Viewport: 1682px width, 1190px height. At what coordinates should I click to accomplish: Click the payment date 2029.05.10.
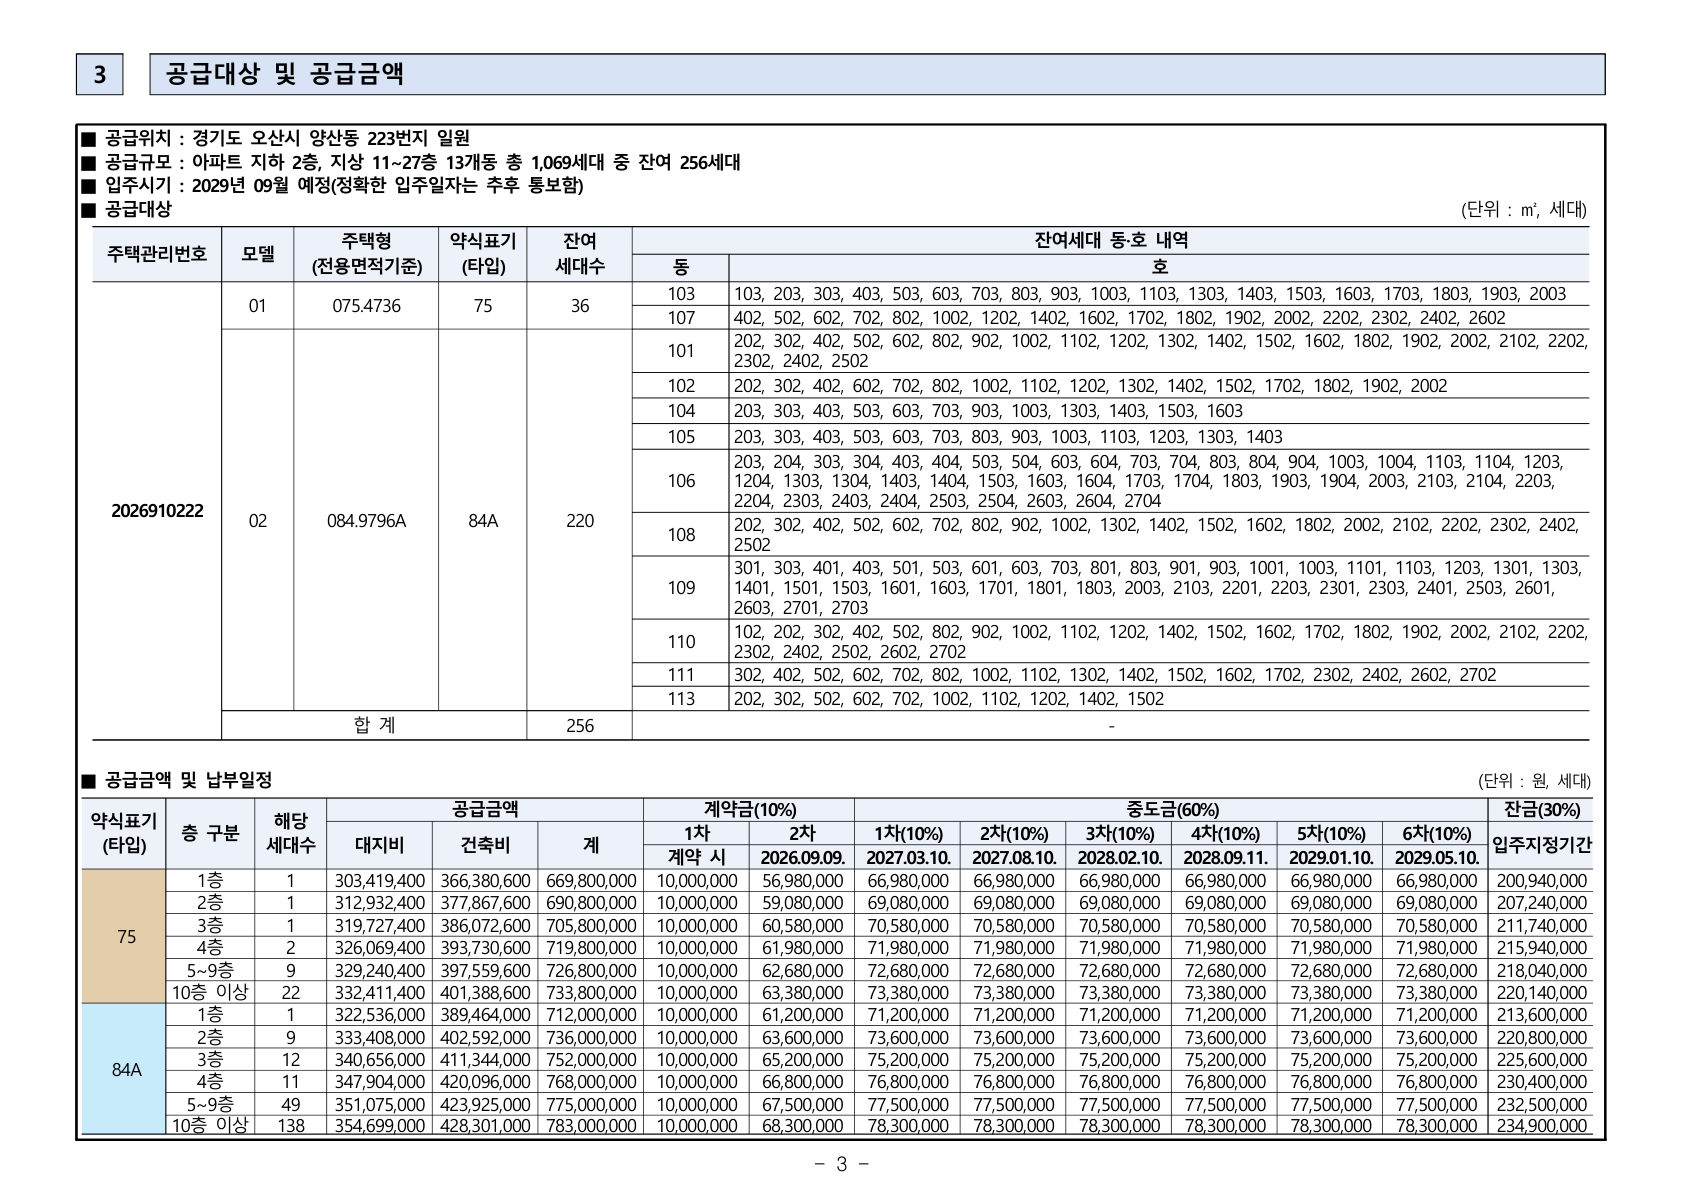point(1437,857)
